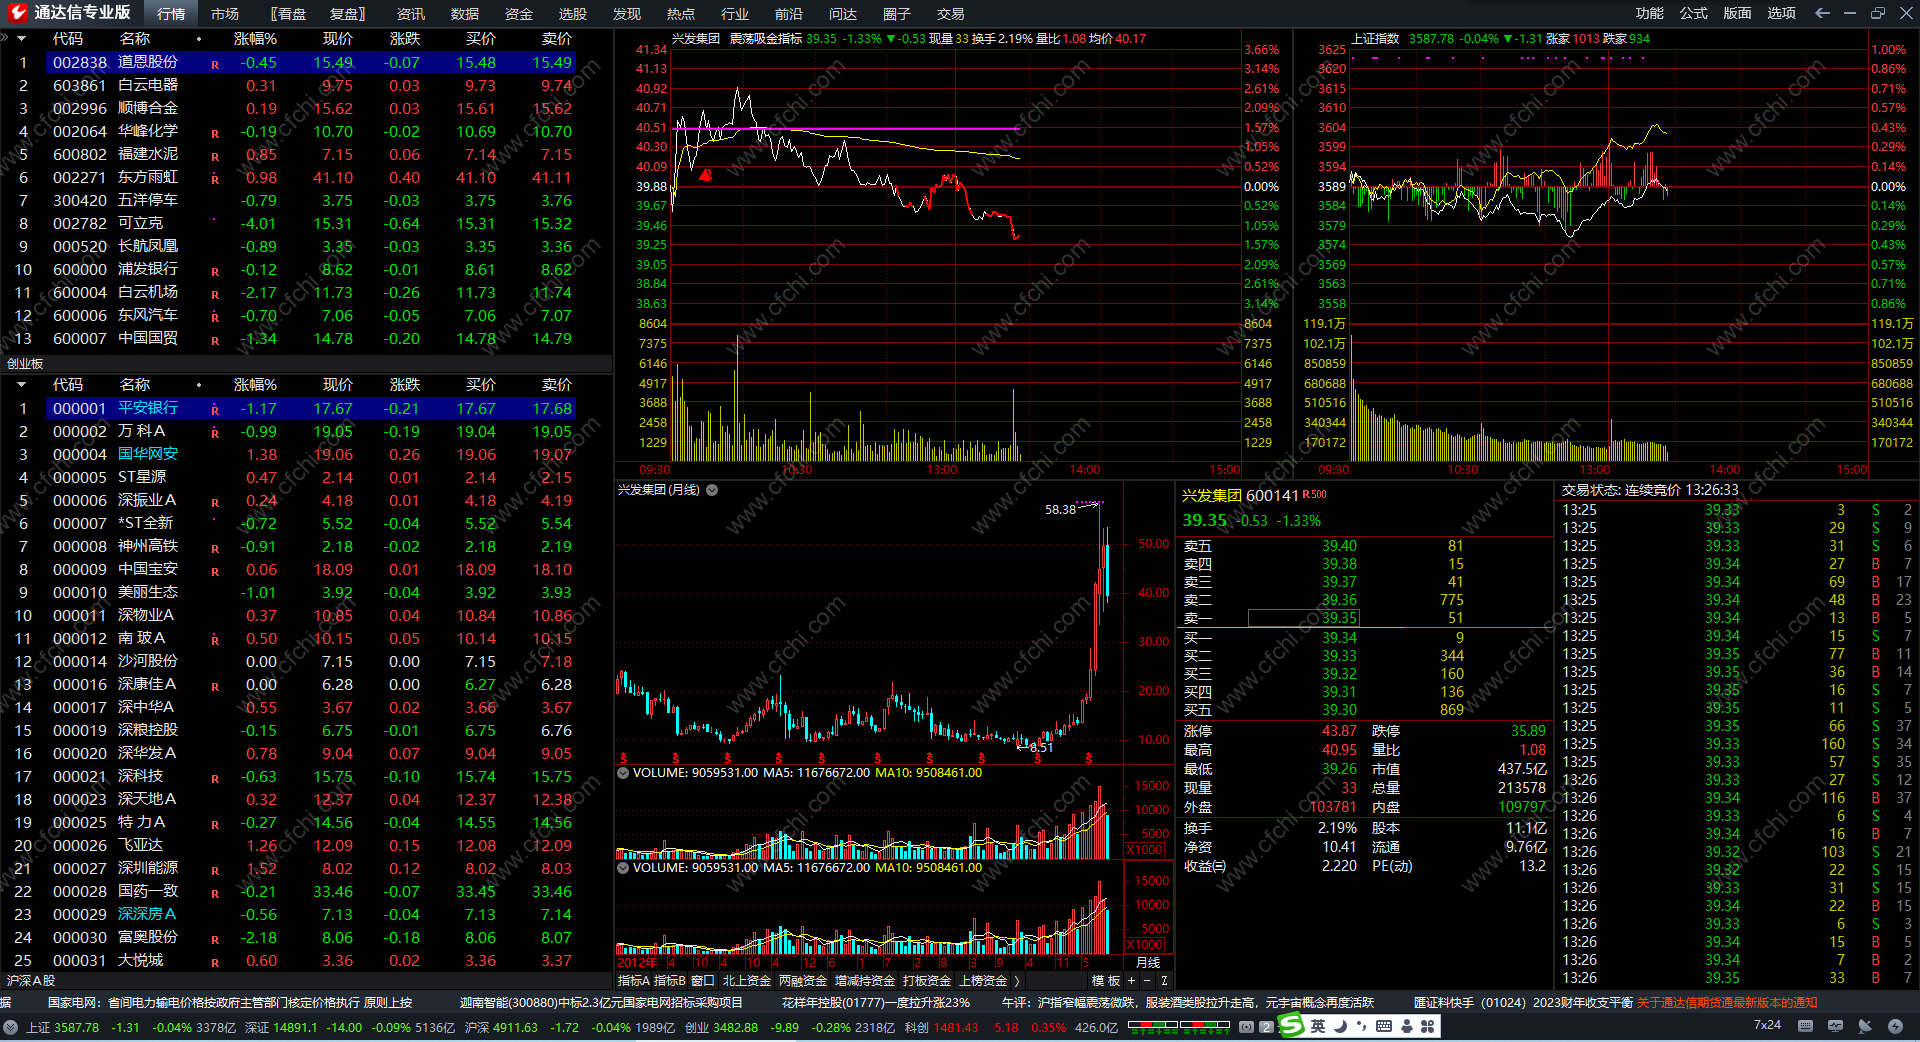
Task: Select the 北上资金 indicator tab
Action: (747, 981)
